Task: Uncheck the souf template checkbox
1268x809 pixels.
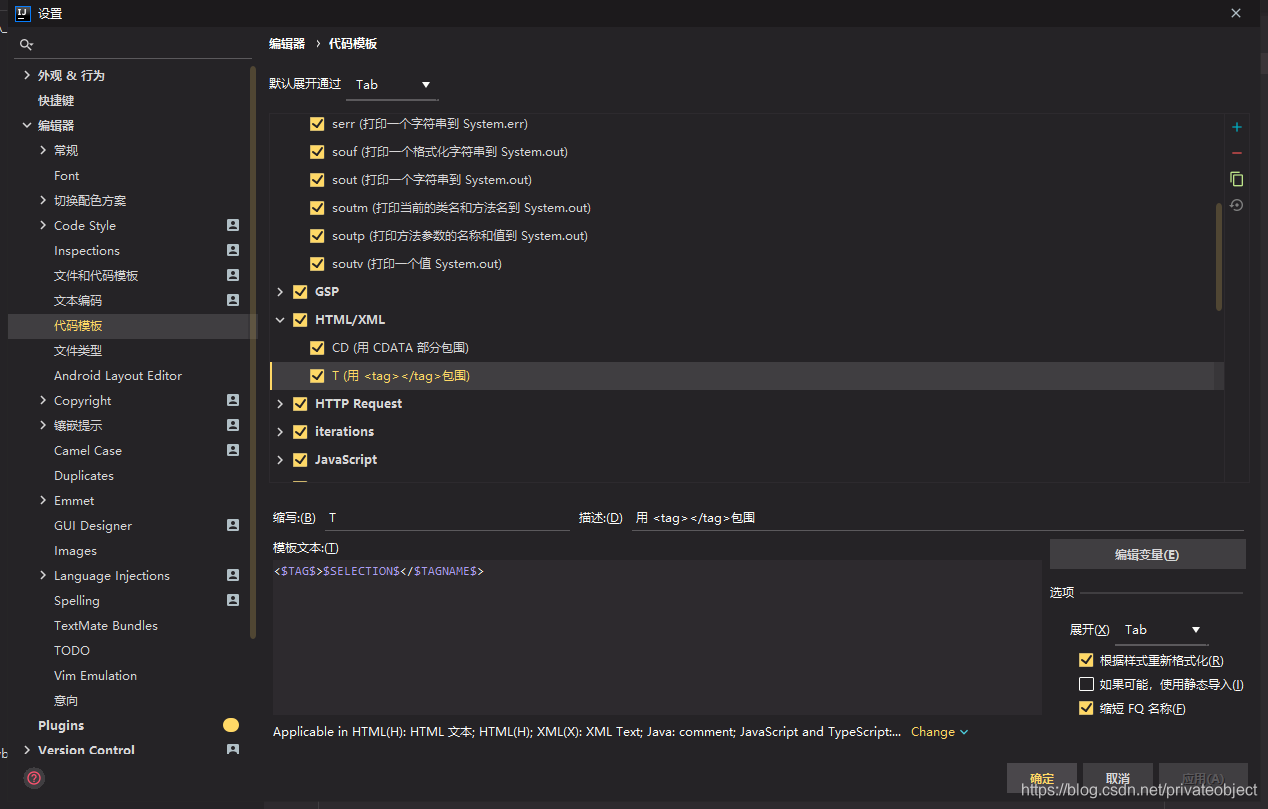Action: pyautogui.click(x=317, y=152)
